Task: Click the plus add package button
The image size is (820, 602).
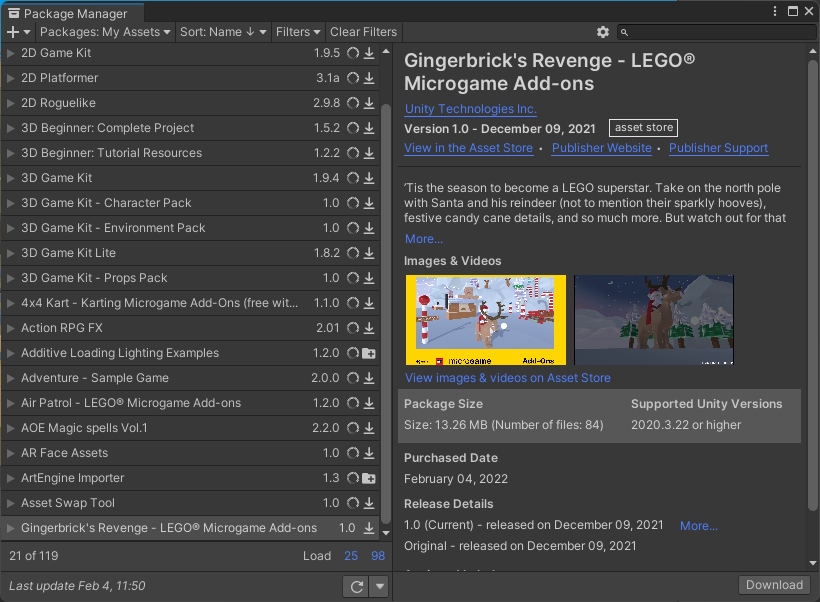Action: point(18,32)
